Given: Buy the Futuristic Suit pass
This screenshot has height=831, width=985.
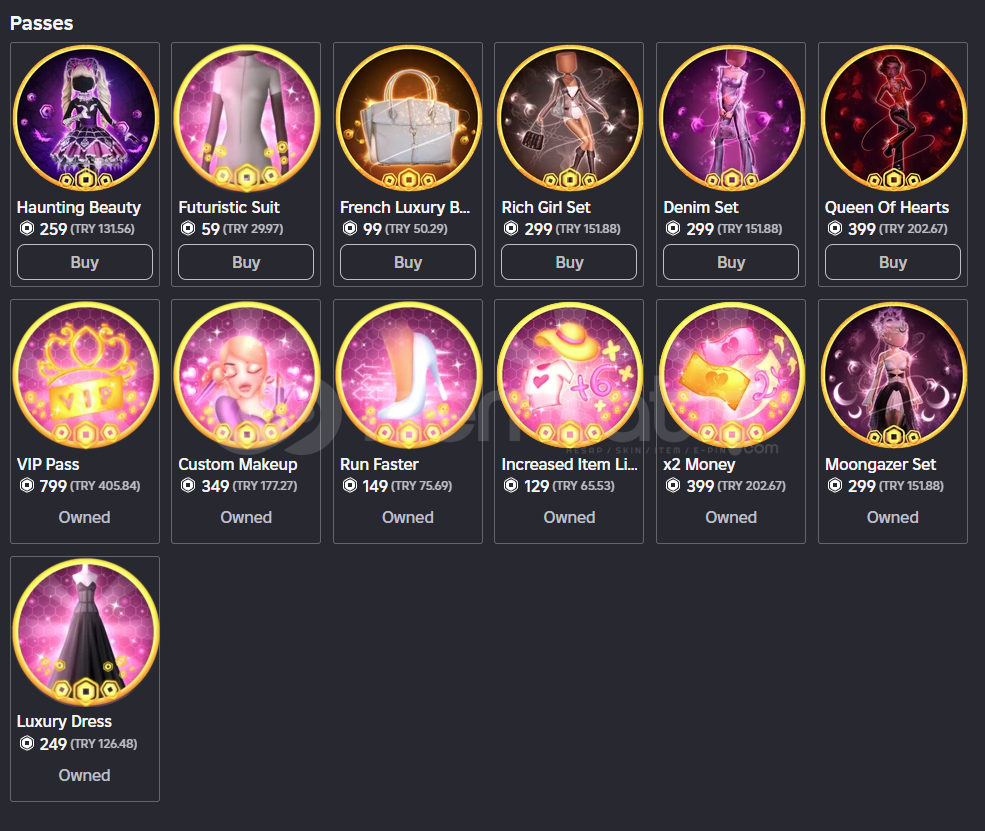Looking at the screenshot, I should point(246,262).
